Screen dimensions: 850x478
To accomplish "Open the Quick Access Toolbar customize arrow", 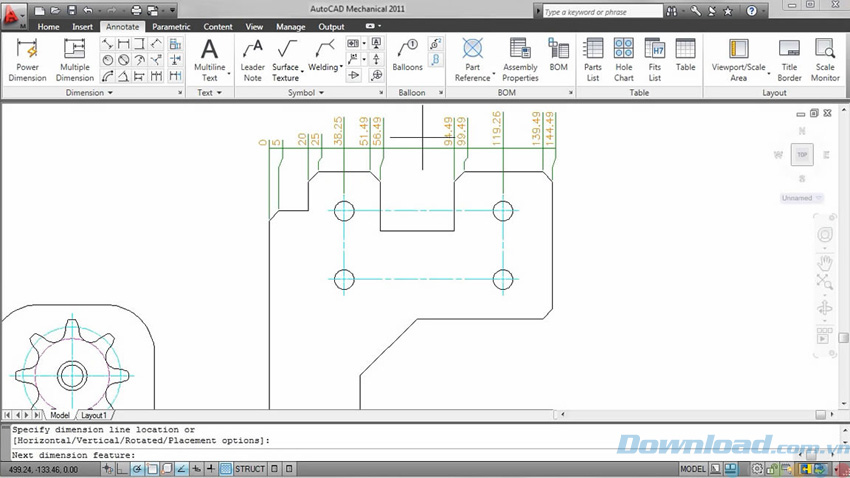I will [x=172, y=10].
